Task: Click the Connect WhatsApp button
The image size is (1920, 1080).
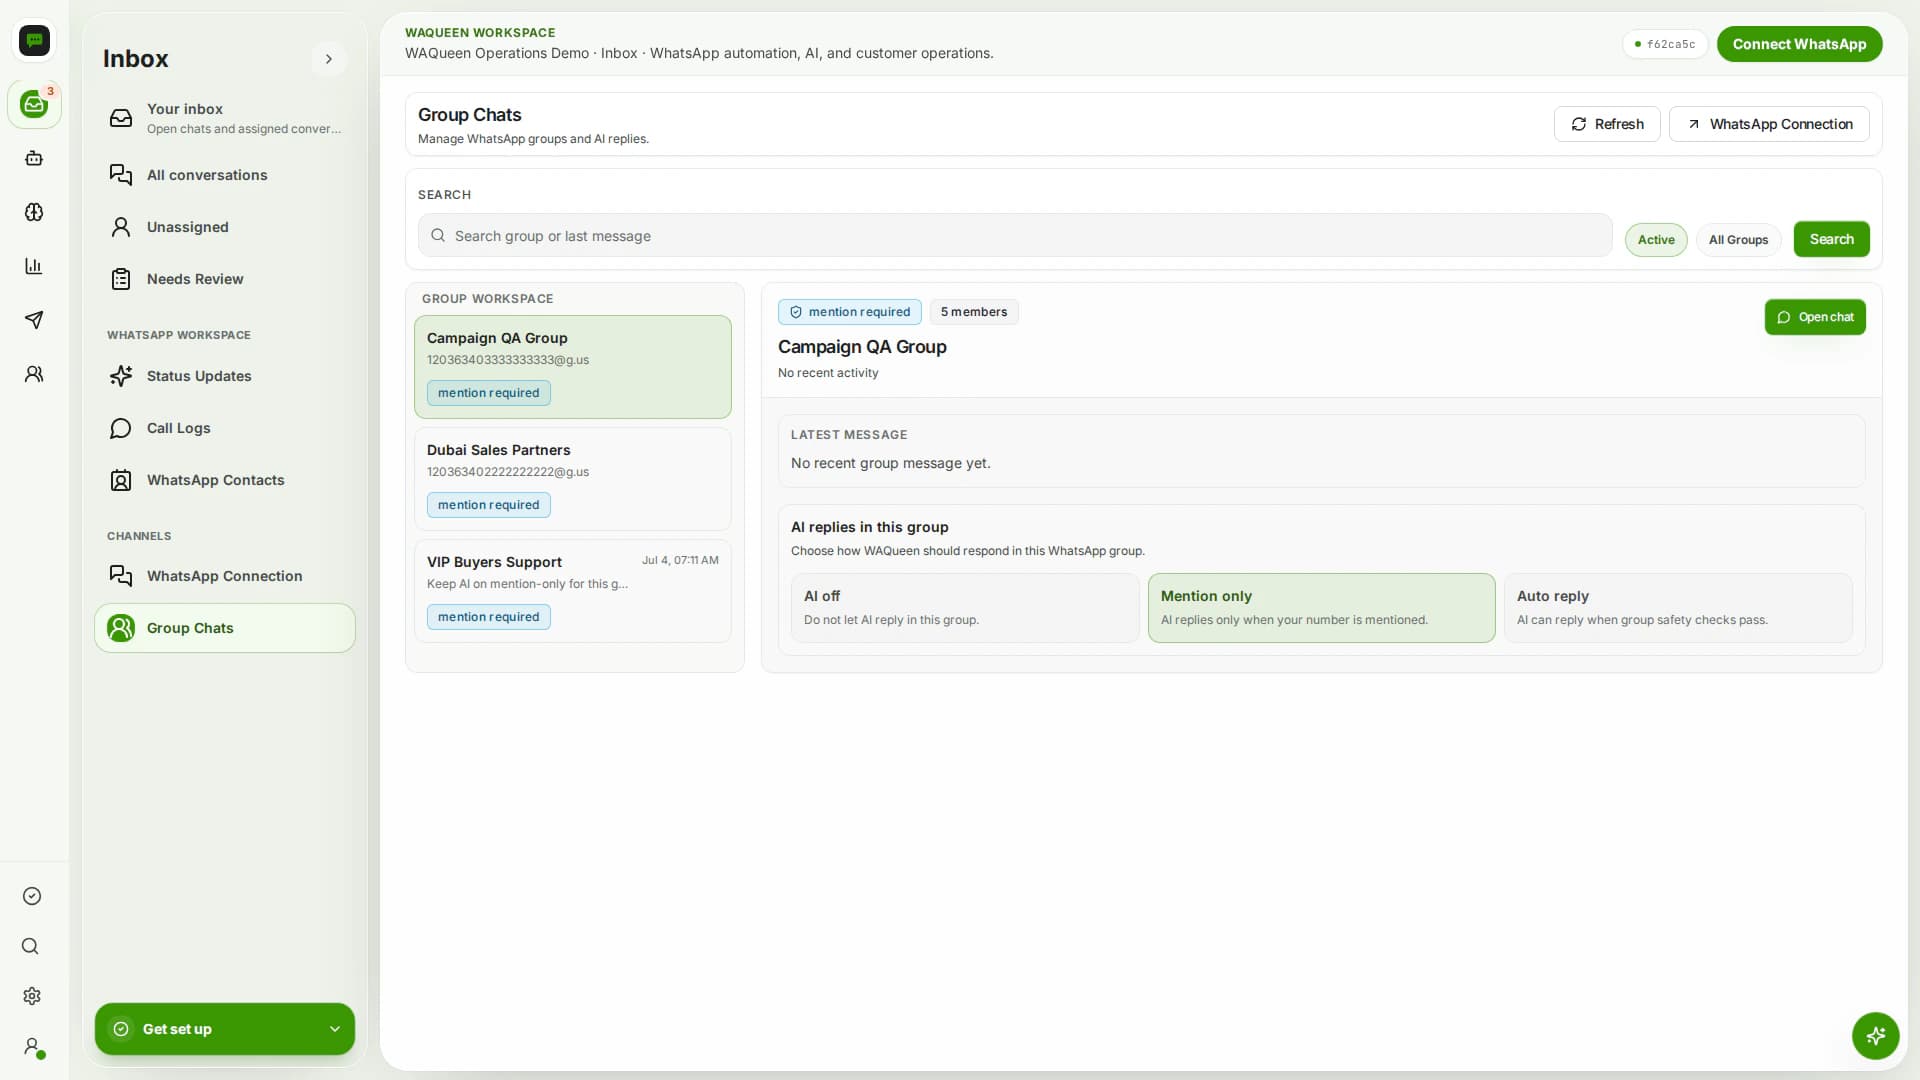Action: pyautogui.click(x=1799, y=44)
